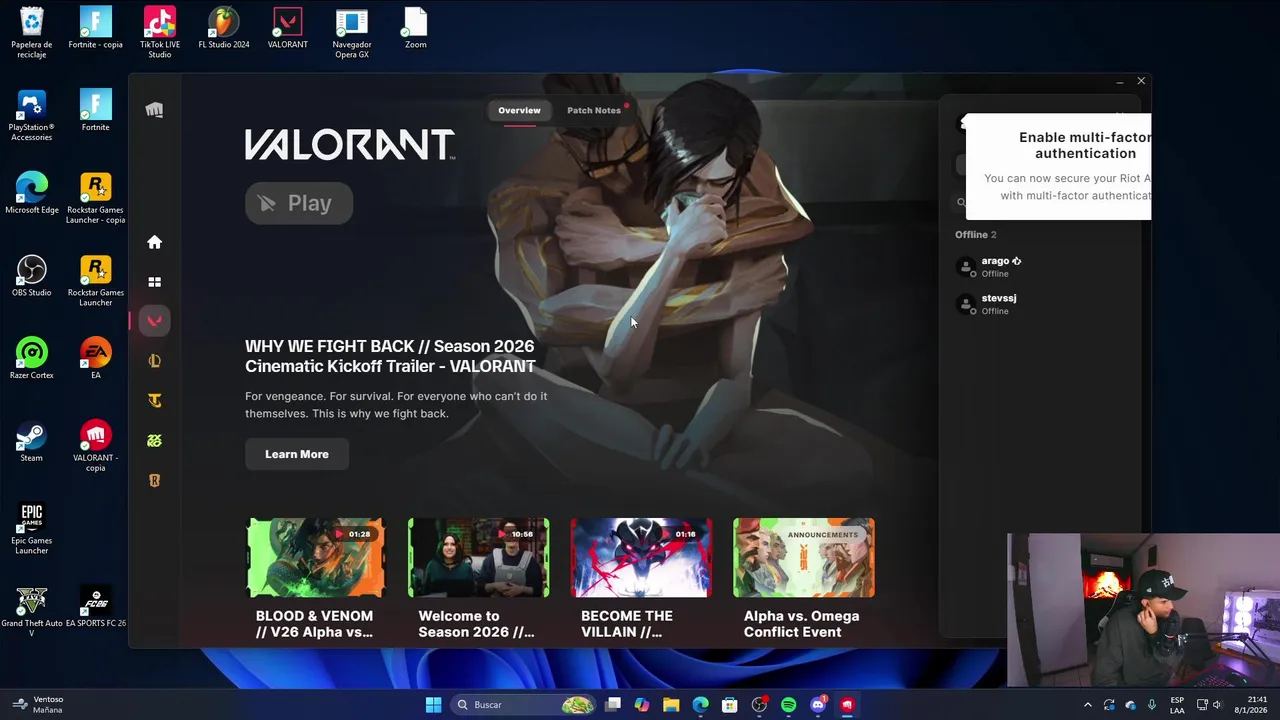
Task: Open Razer Cortex desktop shortcut
Action: tap(32, 358)
